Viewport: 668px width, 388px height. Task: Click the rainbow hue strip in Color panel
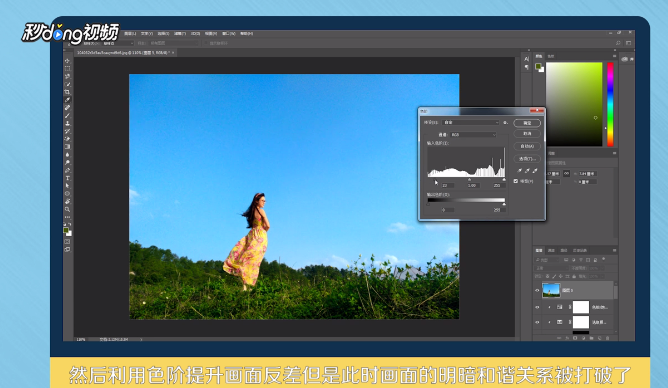click(610, 104)
